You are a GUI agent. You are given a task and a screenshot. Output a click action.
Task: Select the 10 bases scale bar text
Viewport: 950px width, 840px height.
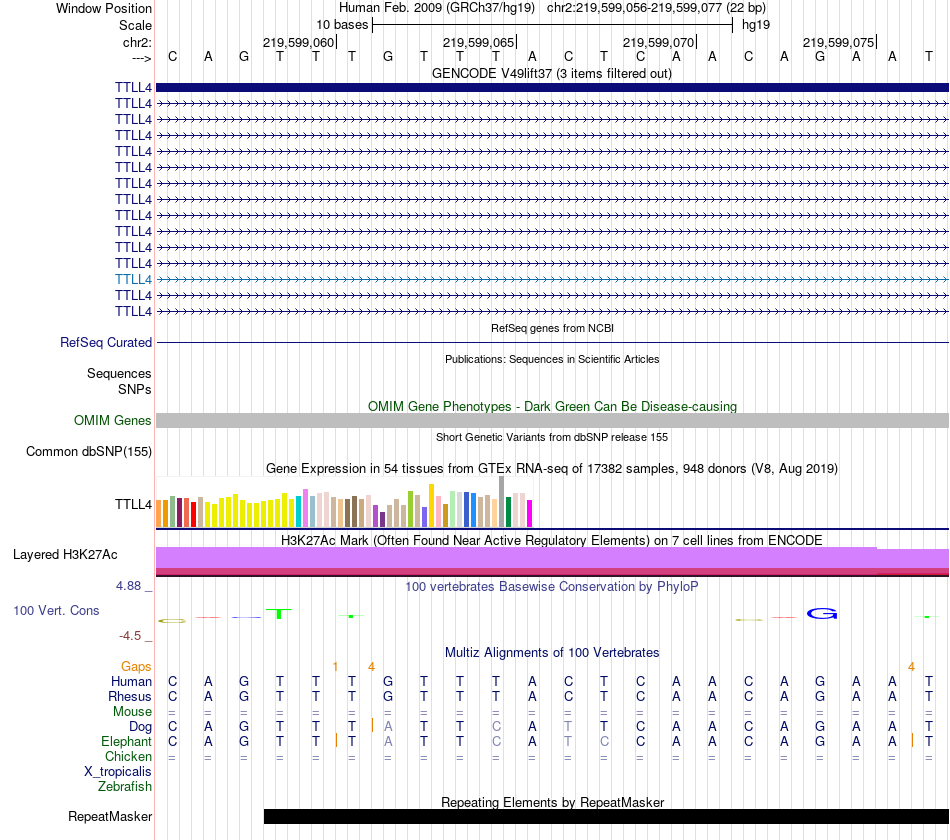pos(342,25)
